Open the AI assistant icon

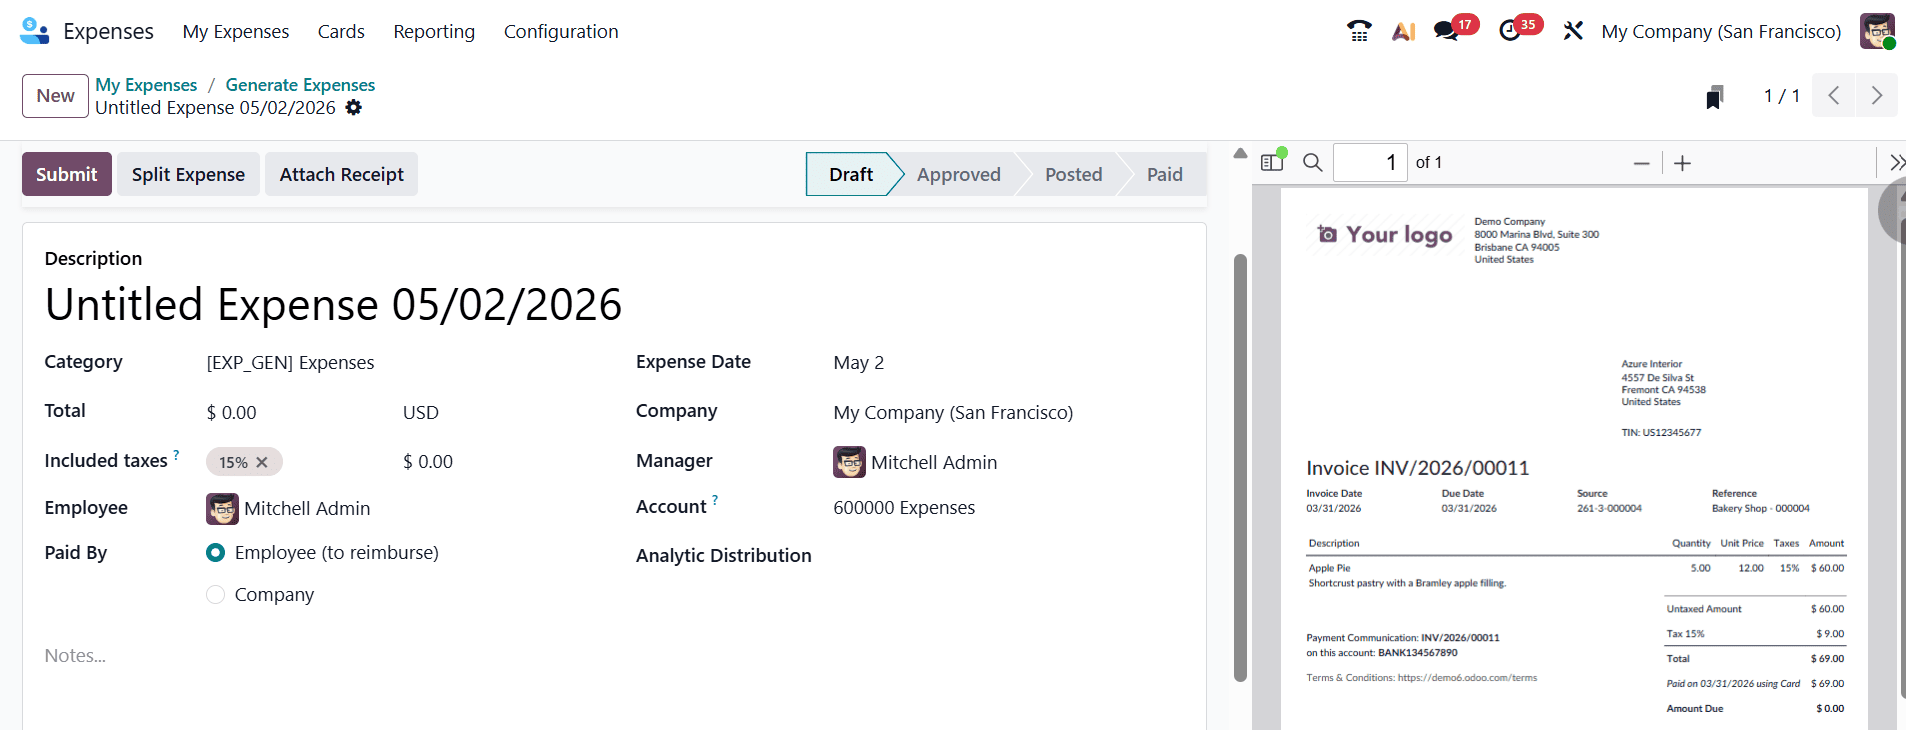pyautogui.click(x=1404, y=31)
